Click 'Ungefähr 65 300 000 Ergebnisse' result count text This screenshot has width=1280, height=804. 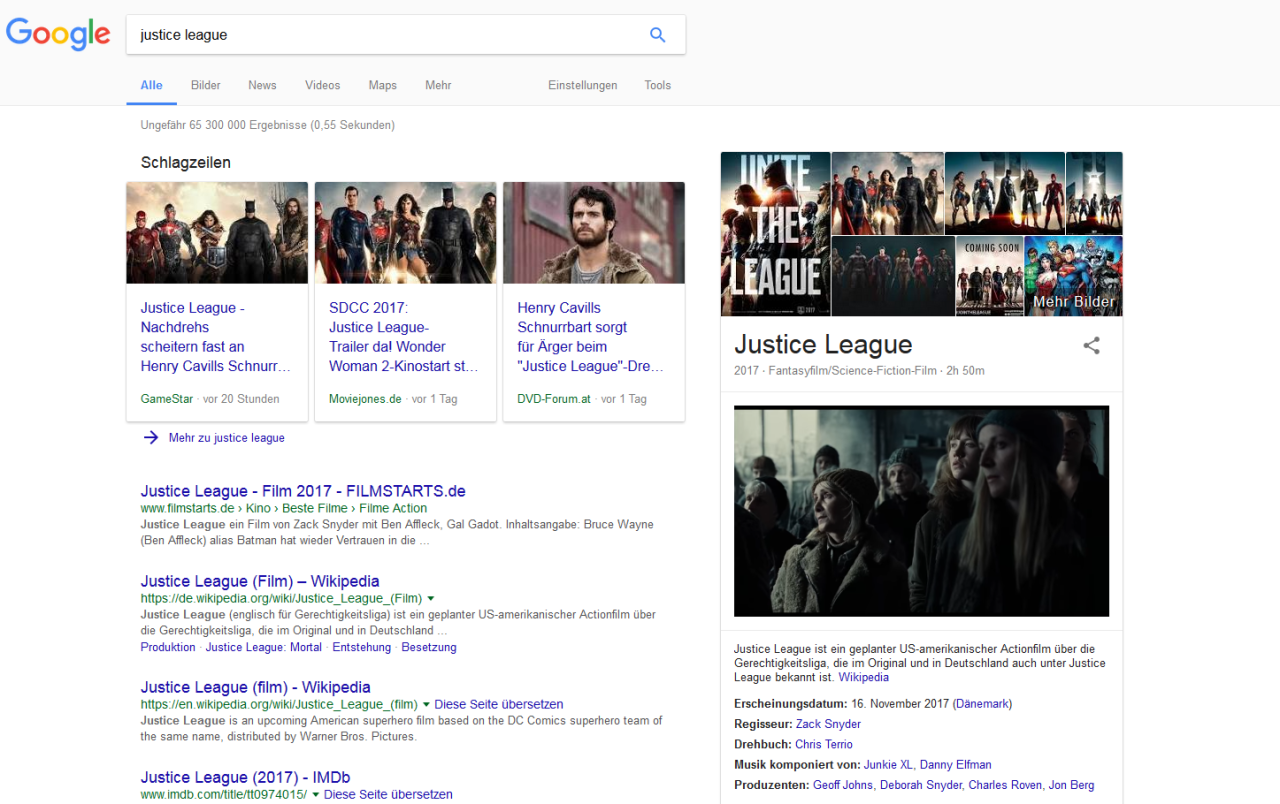[268, 125]
